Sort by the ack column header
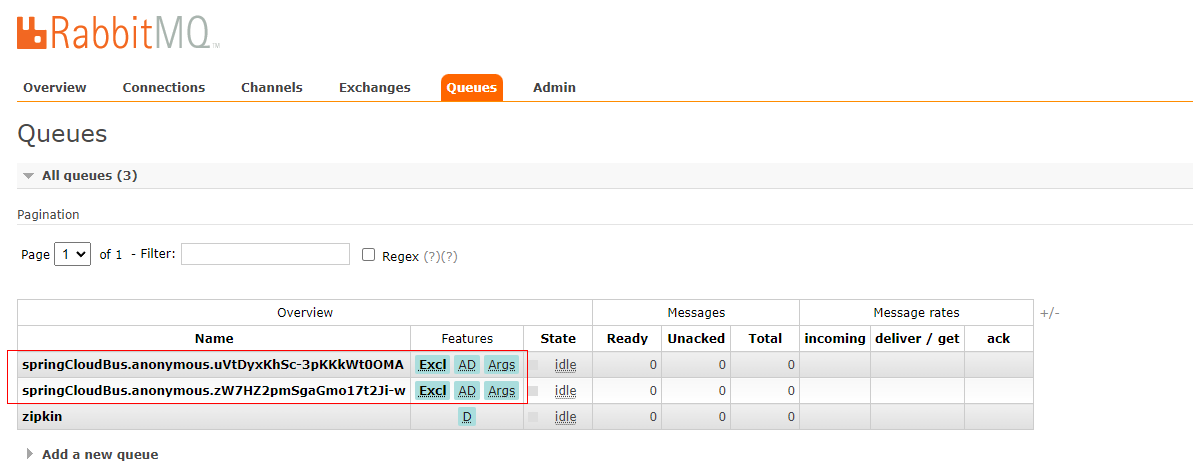The image size is (1193, 462). point(998,339)
